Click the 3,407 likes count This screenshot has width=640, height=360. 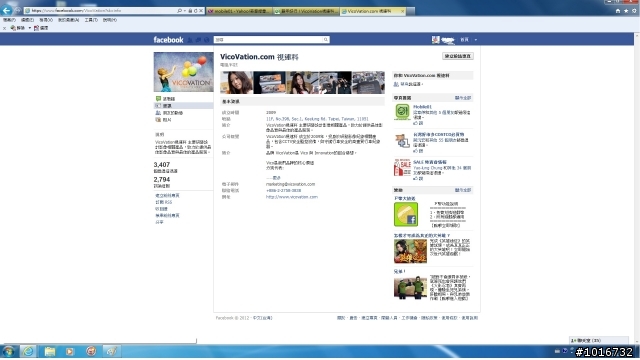pyautogui.click(x=162, y=164)
